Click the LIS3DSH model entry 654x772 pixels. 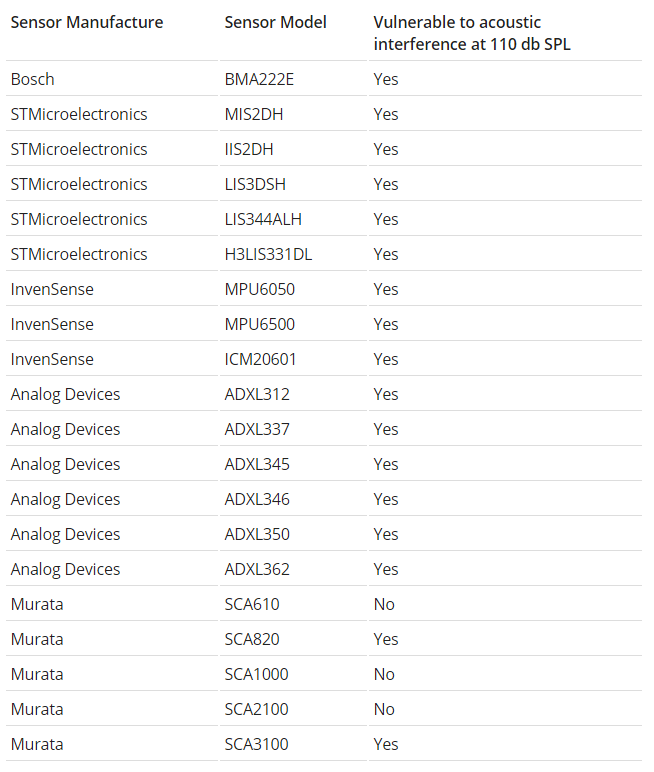coord(257,184)
